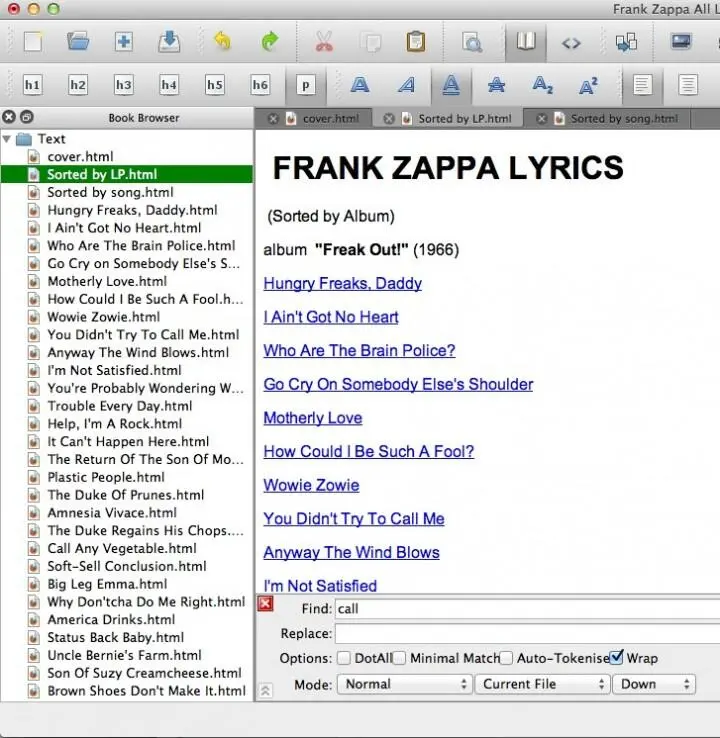Apply Heading 2 style

click(78, 85)
